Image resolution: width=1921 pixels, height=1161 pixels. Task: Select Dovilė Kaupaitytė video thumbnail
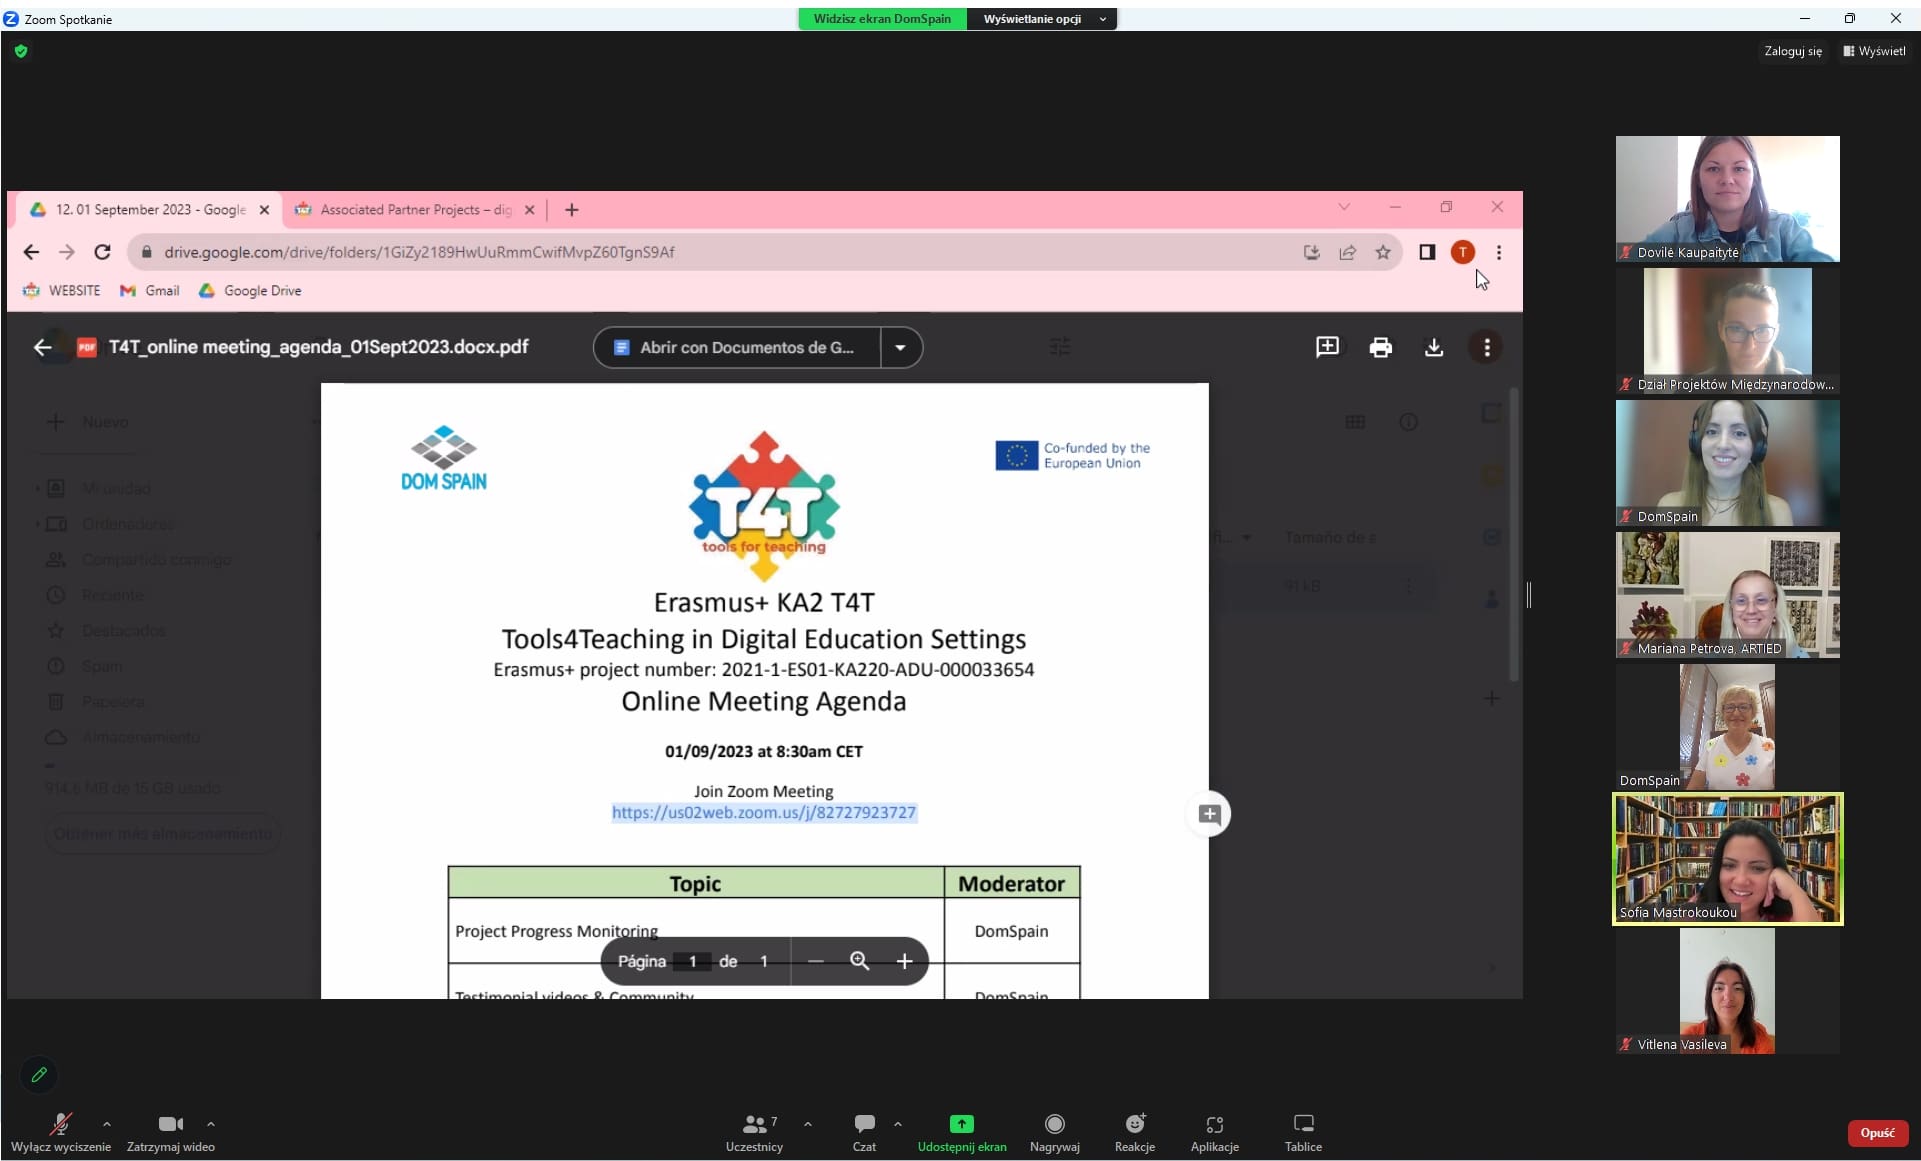tap(1727, 199)
